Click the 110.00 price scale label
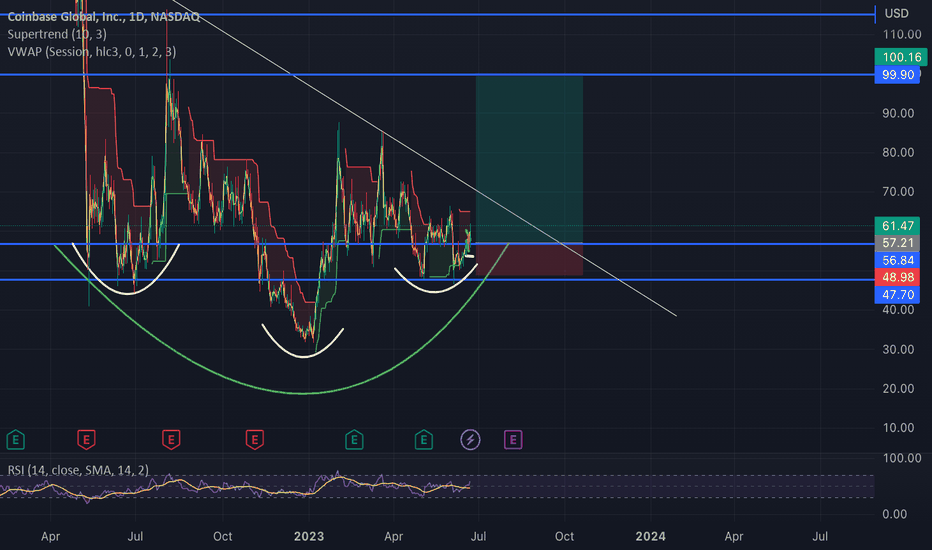 click(x=902, y=34)
